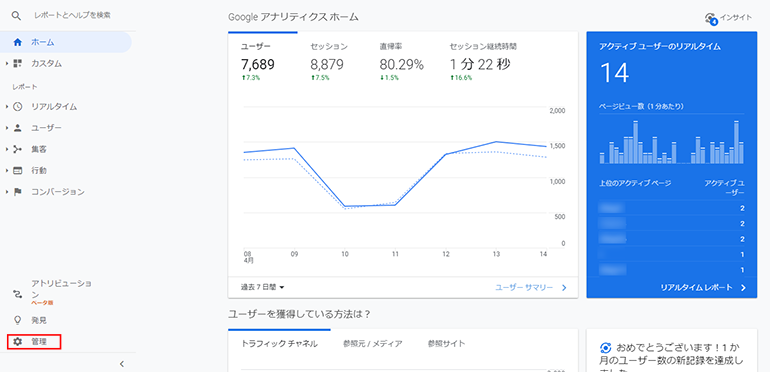Click the Attribution path icon
This screenshot has height=372, width=770.
18,294
